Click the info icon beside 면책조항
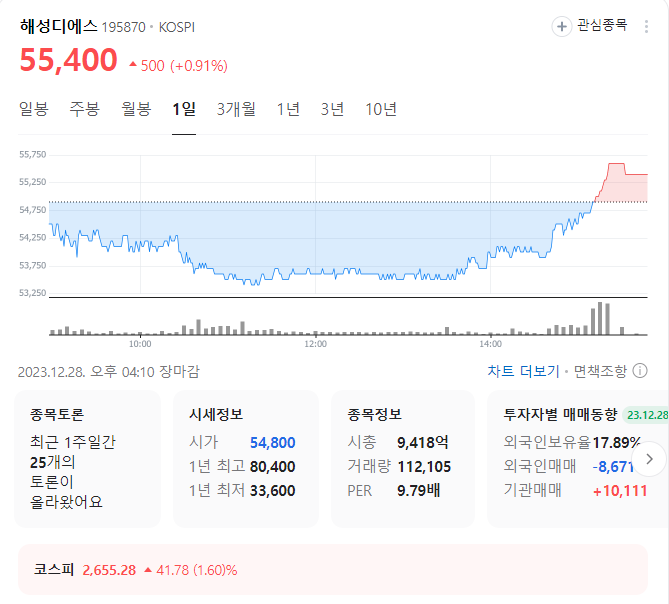The width and height of the screenshot is (669, 604). [x=640, y=371]
